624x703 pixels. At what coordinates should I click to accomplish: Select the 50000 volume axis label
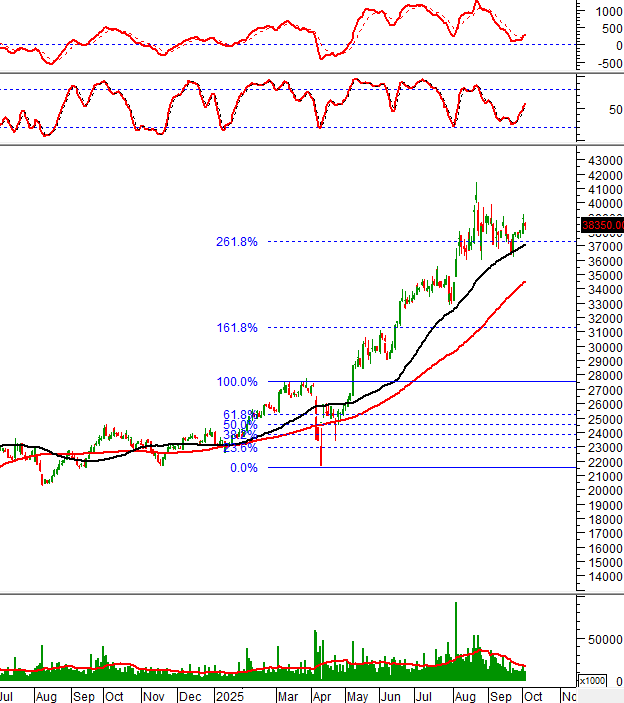pos(606,639)
